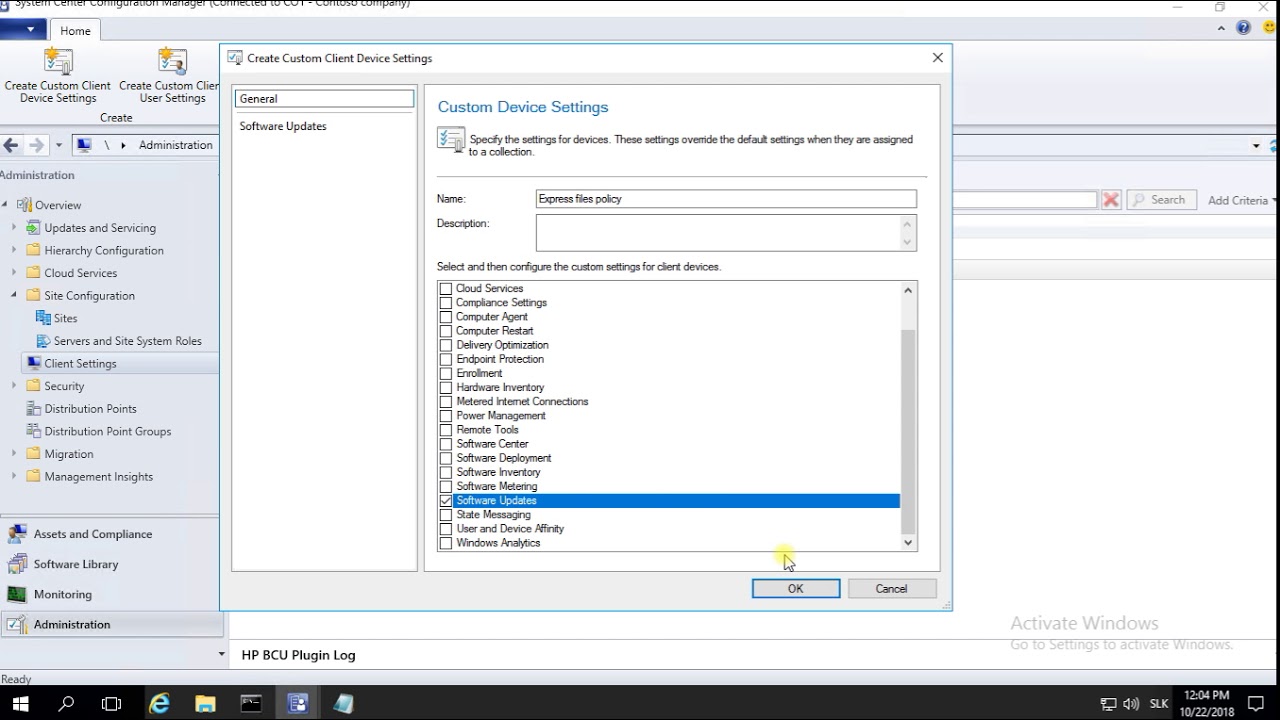Check Windows Analytics checkbox
Viewport: 1280px width, 720px height.
click(446, 543)
